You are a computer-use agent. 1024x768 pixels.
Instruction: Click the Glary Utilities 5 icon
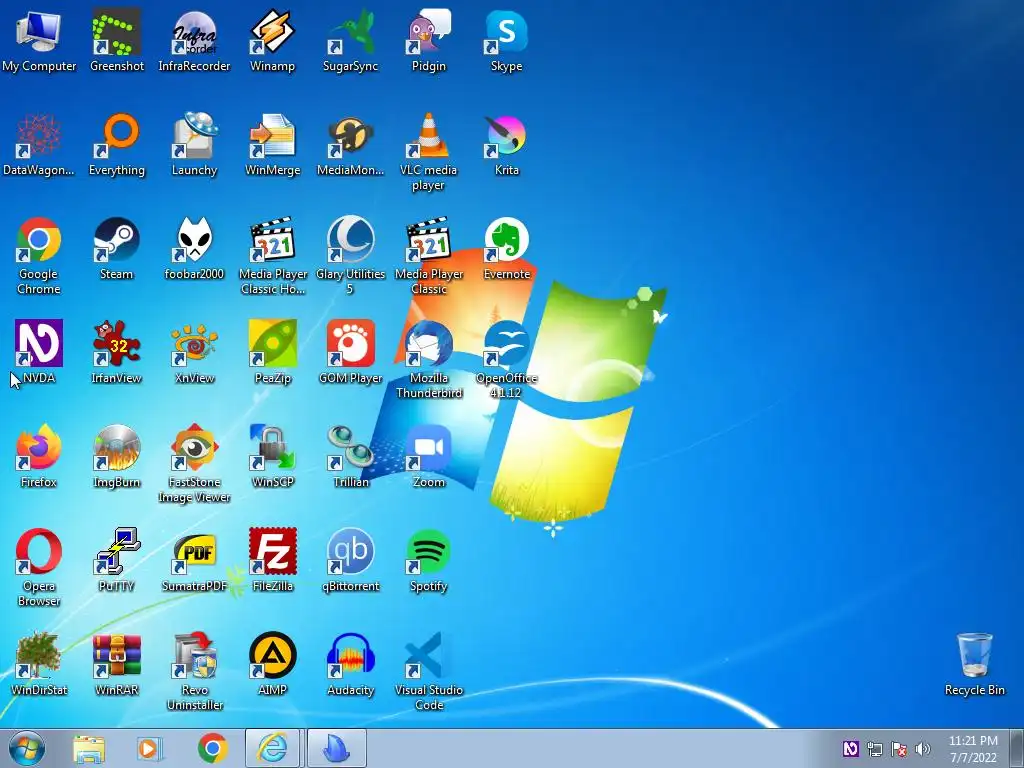(351, 240)
